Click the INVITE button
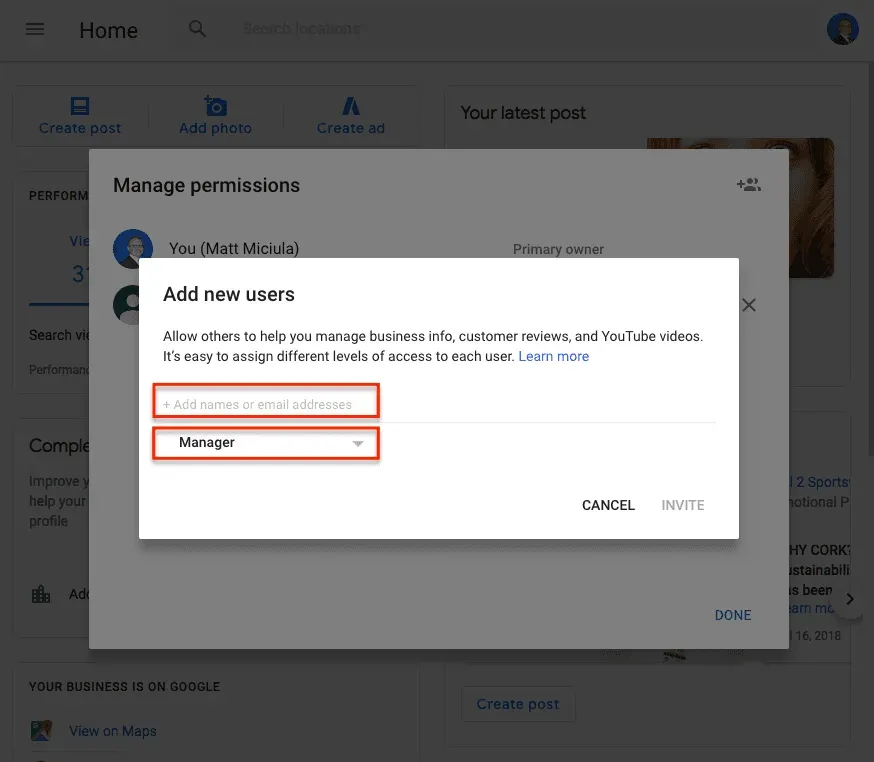Screen dimensions: 874x762 pos(683,505)
